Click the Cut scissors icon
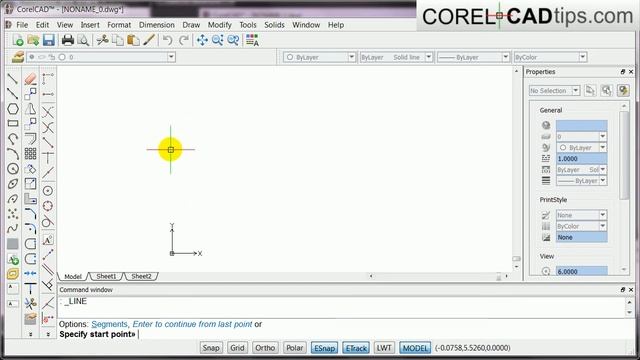 [x=102, y=40]
